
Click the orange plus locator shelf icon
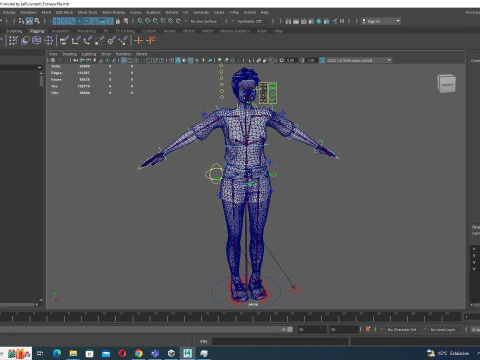pyautogui.click(x=138, y=41)
